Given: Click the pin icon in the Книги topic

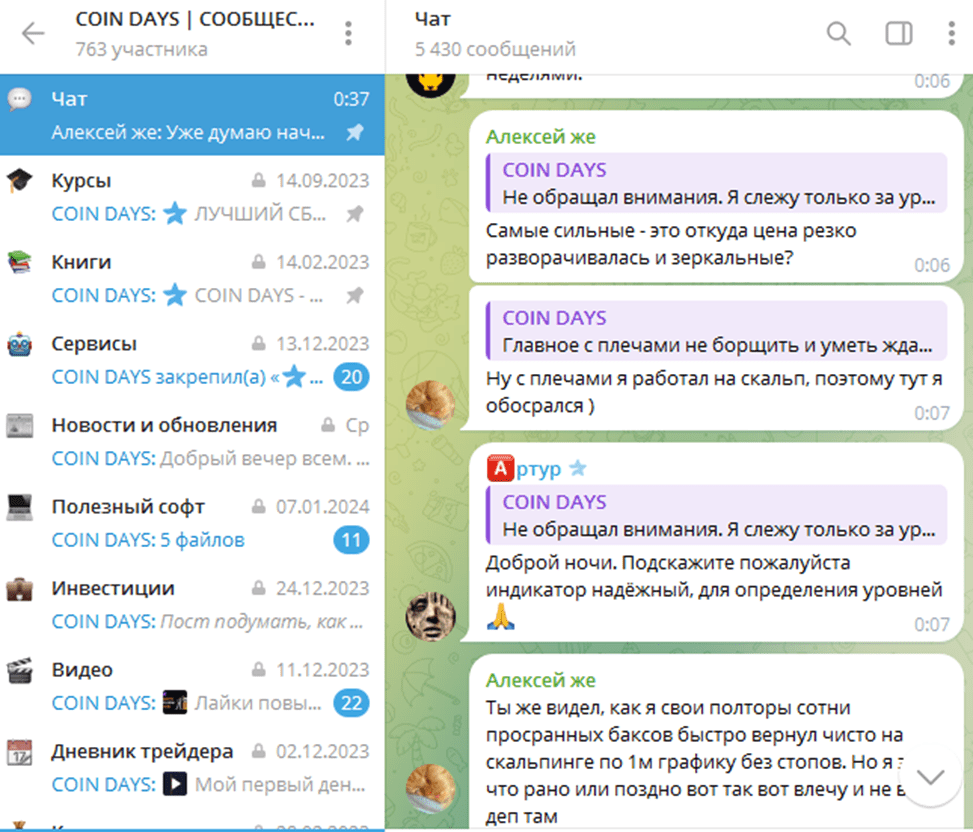Looking at the screenshot, I should click(355, 295).
